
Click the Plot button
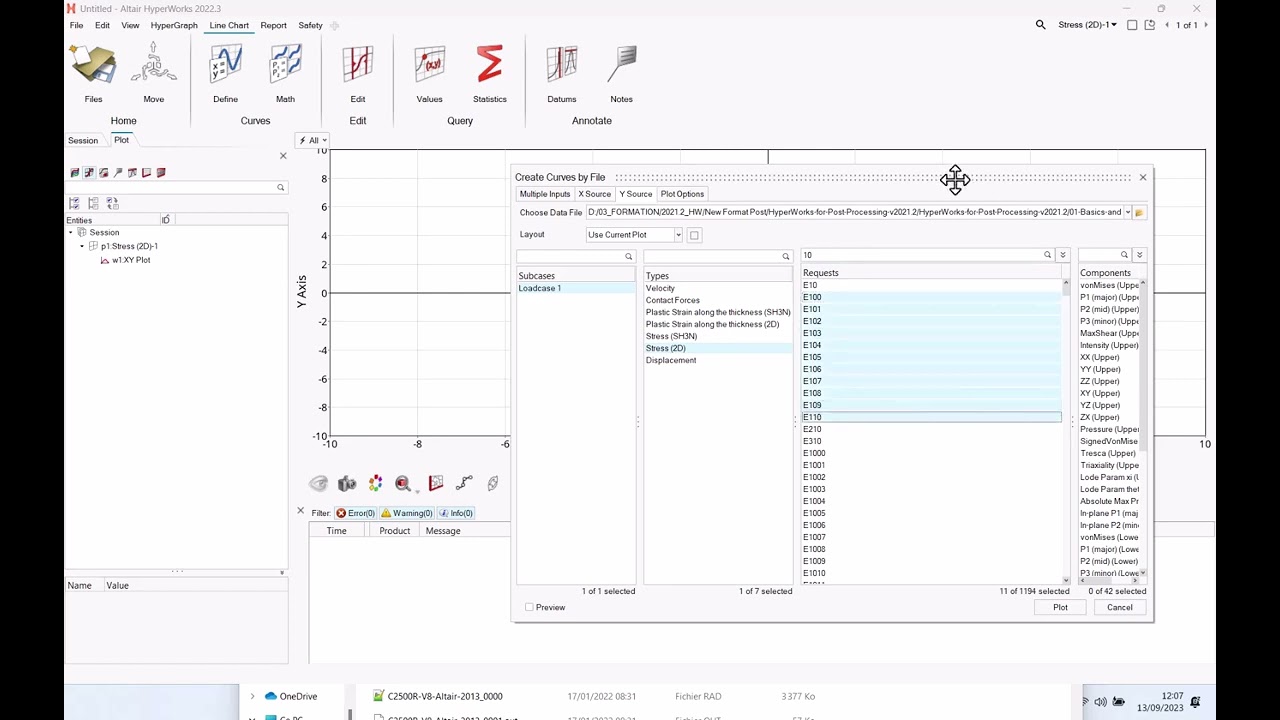click(1060, 607)
